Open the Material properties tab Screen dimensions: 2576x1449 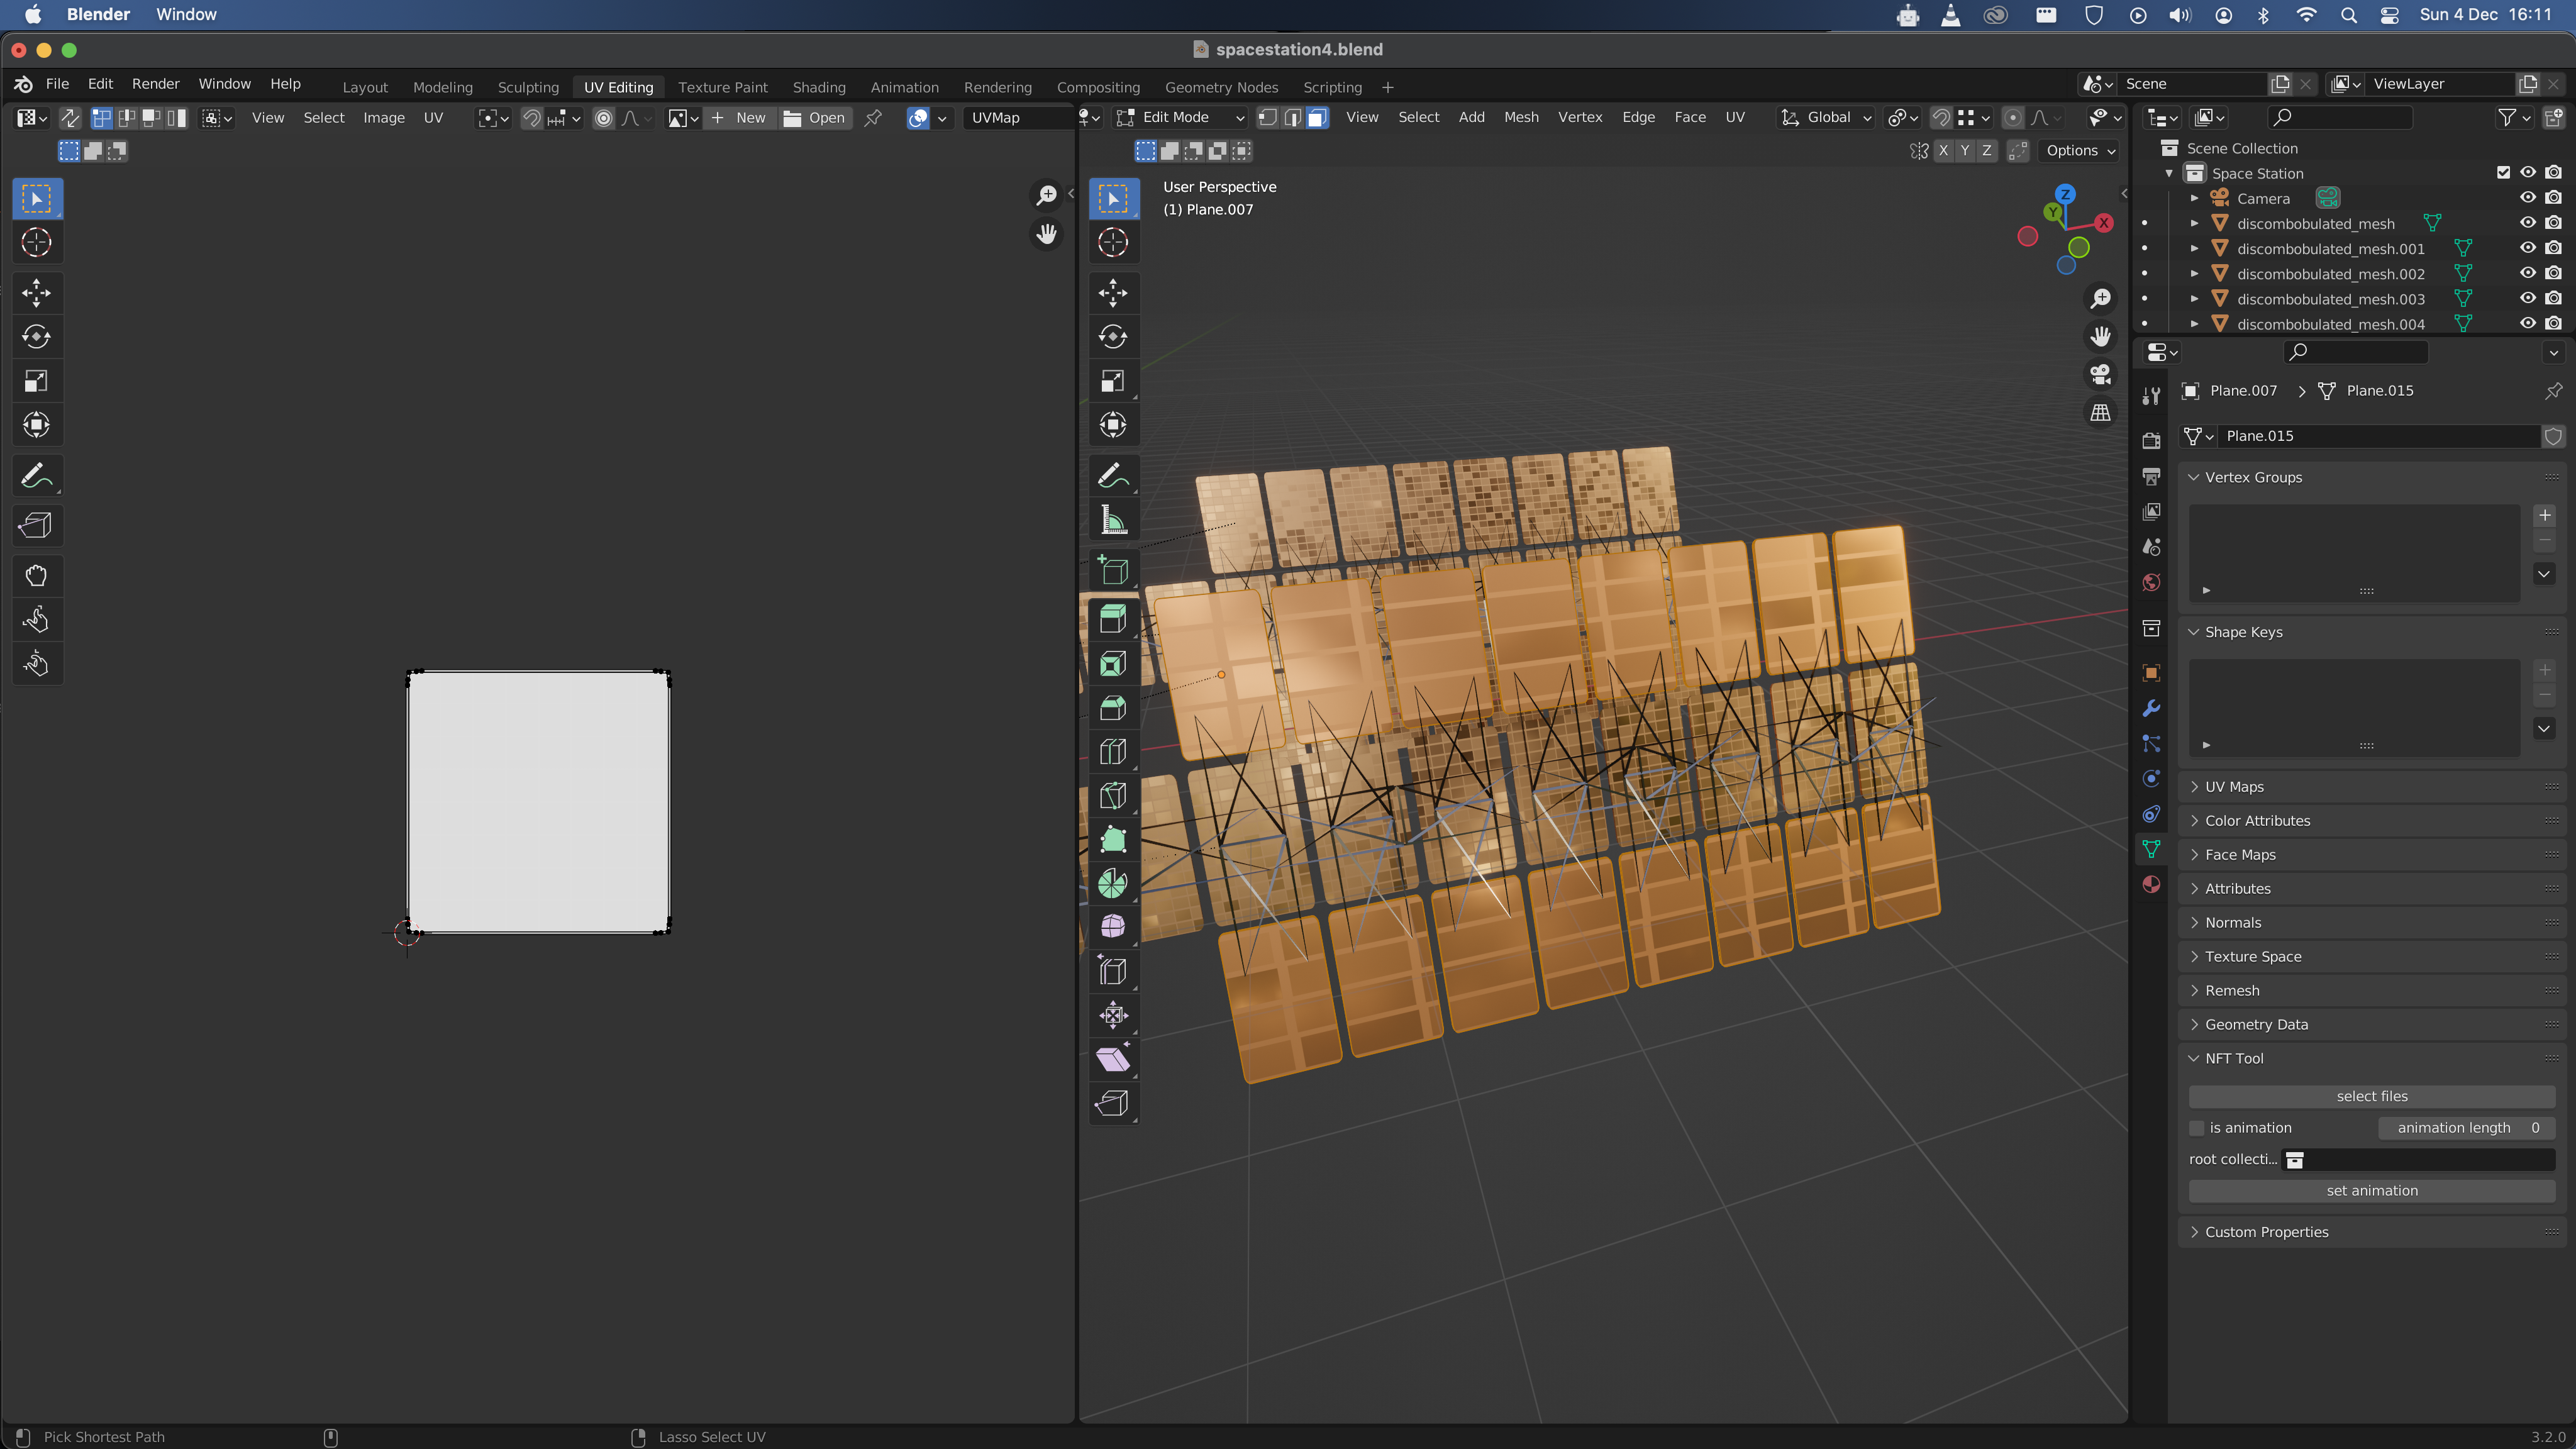click(2151, 884)
